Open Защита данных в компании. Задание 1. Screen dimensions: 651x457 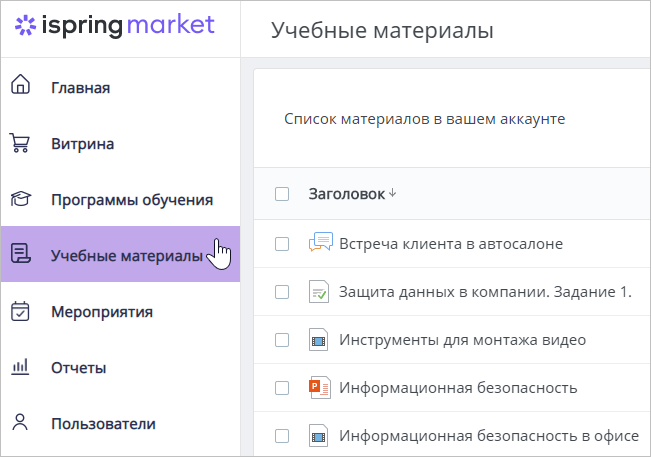tap(485, 292)
